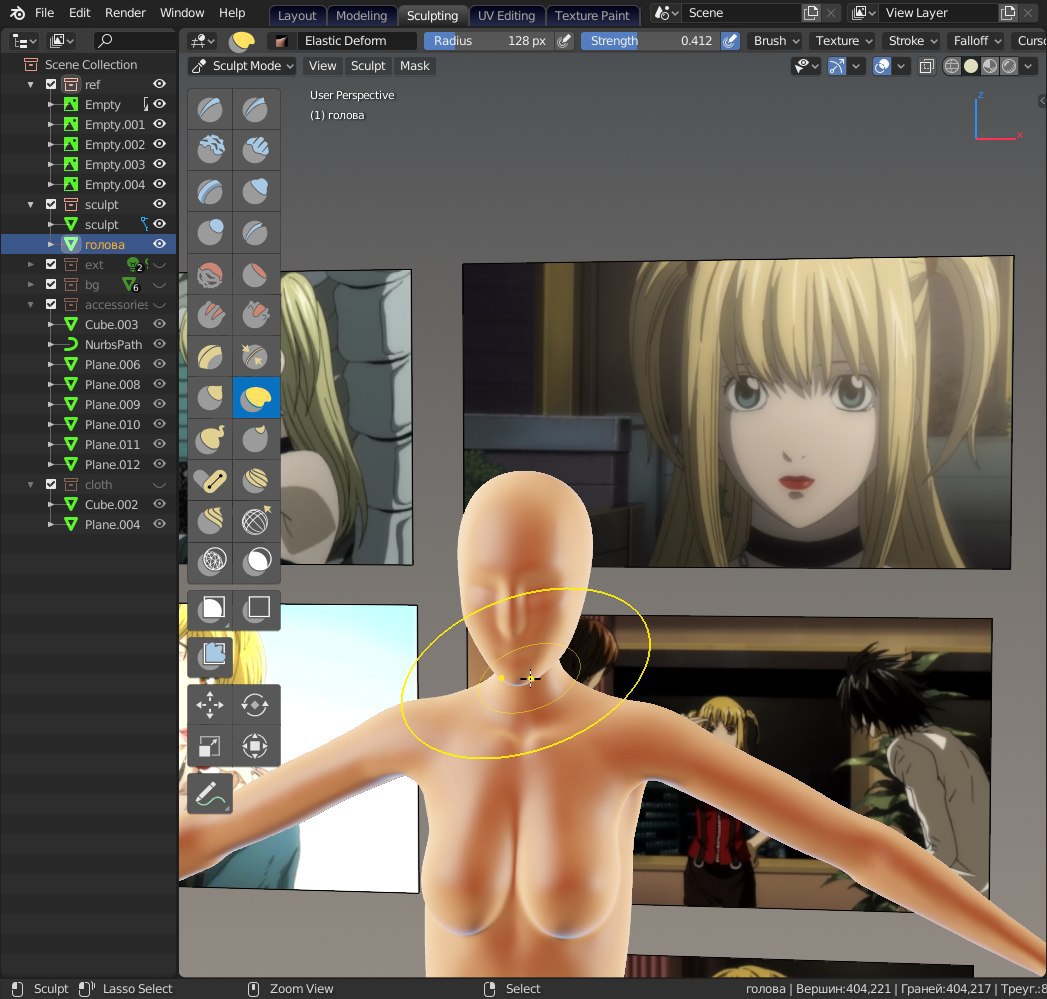The image size is (1047, 999).
Task: Select the Snake Hook brush
Action: (210, 439)
